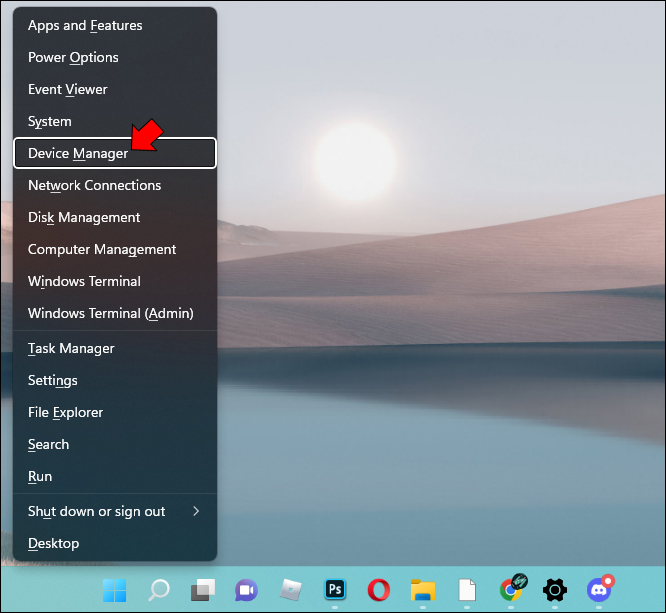Open Power Options from the menu

(x=115, y=57)
